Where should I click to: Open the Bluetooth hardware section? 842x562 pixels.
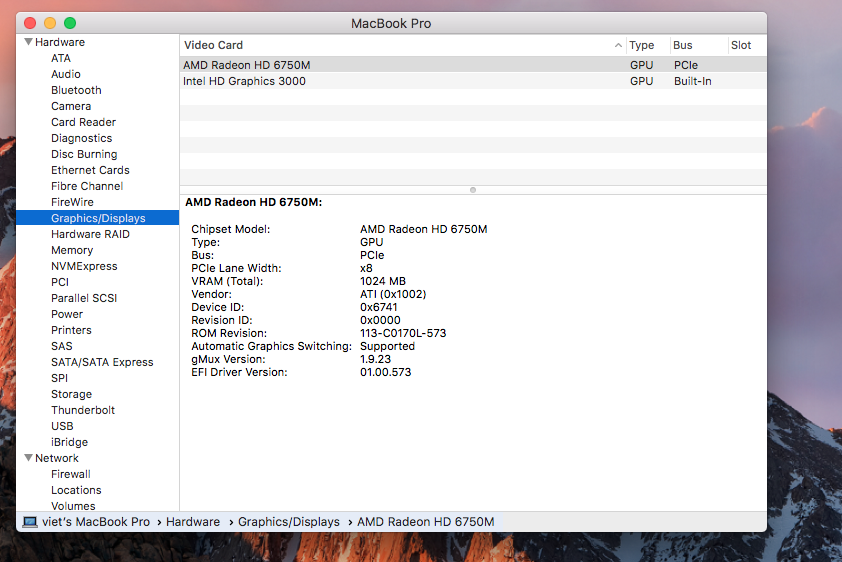[76, 90]
